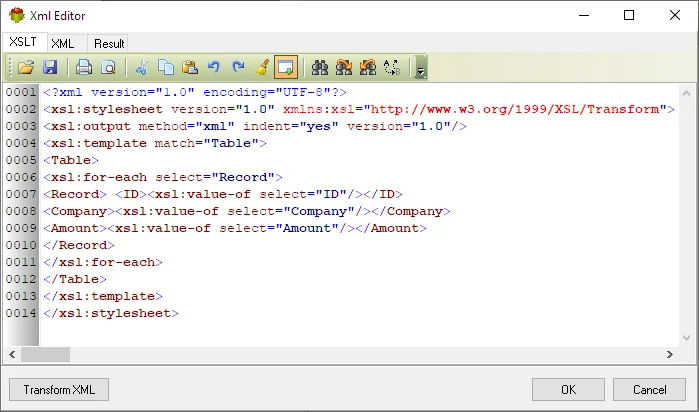Toggle the highlighted window-arrow toolbar button
The height and width of the screenshot is (412, 699).
(x=286, y=67)
